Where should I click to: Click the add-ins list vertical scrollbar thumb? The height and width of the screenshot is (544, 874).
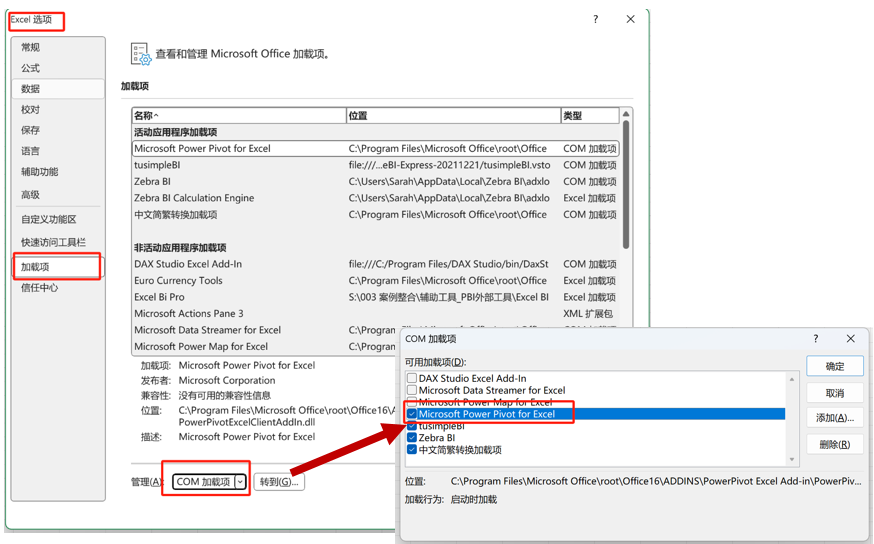(626, 184)
